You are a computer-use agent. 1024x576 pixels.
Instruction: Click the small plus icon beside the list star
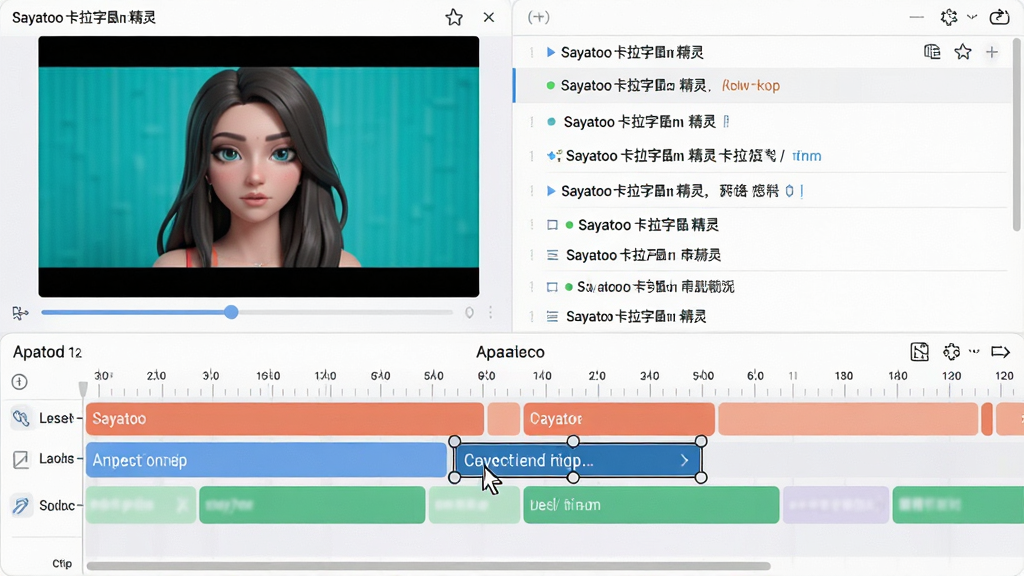tap(992, 52)
